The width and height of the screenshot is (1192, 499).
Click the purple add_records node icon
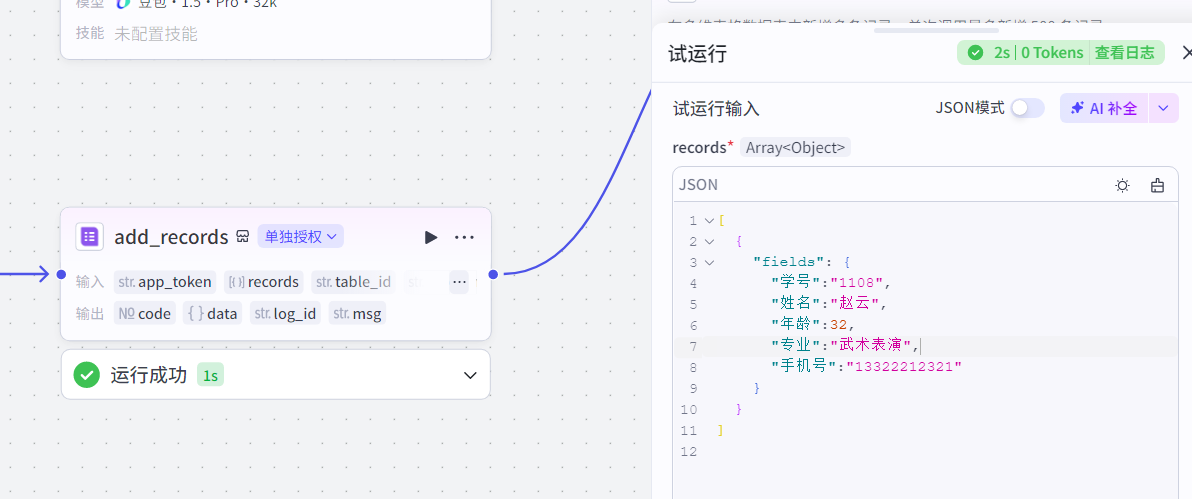(90, 237)
